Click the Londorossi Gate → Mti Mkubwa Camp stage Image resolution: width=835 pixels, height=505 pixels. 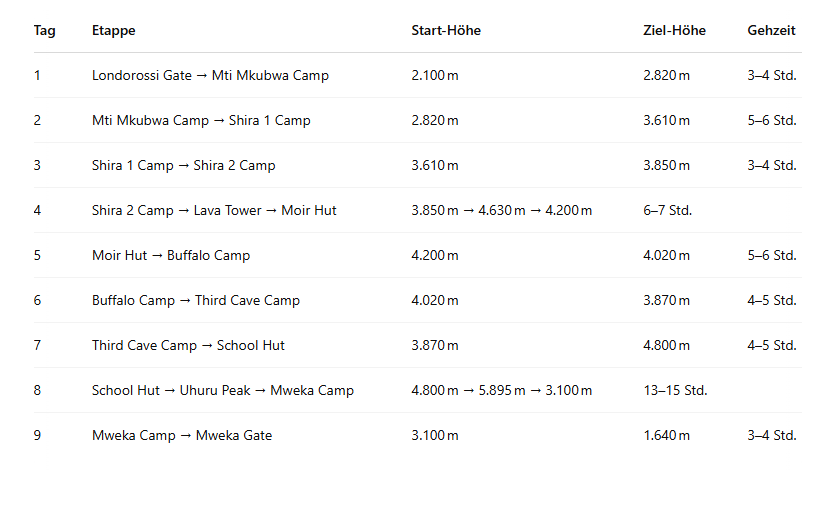tap(210, 76)
